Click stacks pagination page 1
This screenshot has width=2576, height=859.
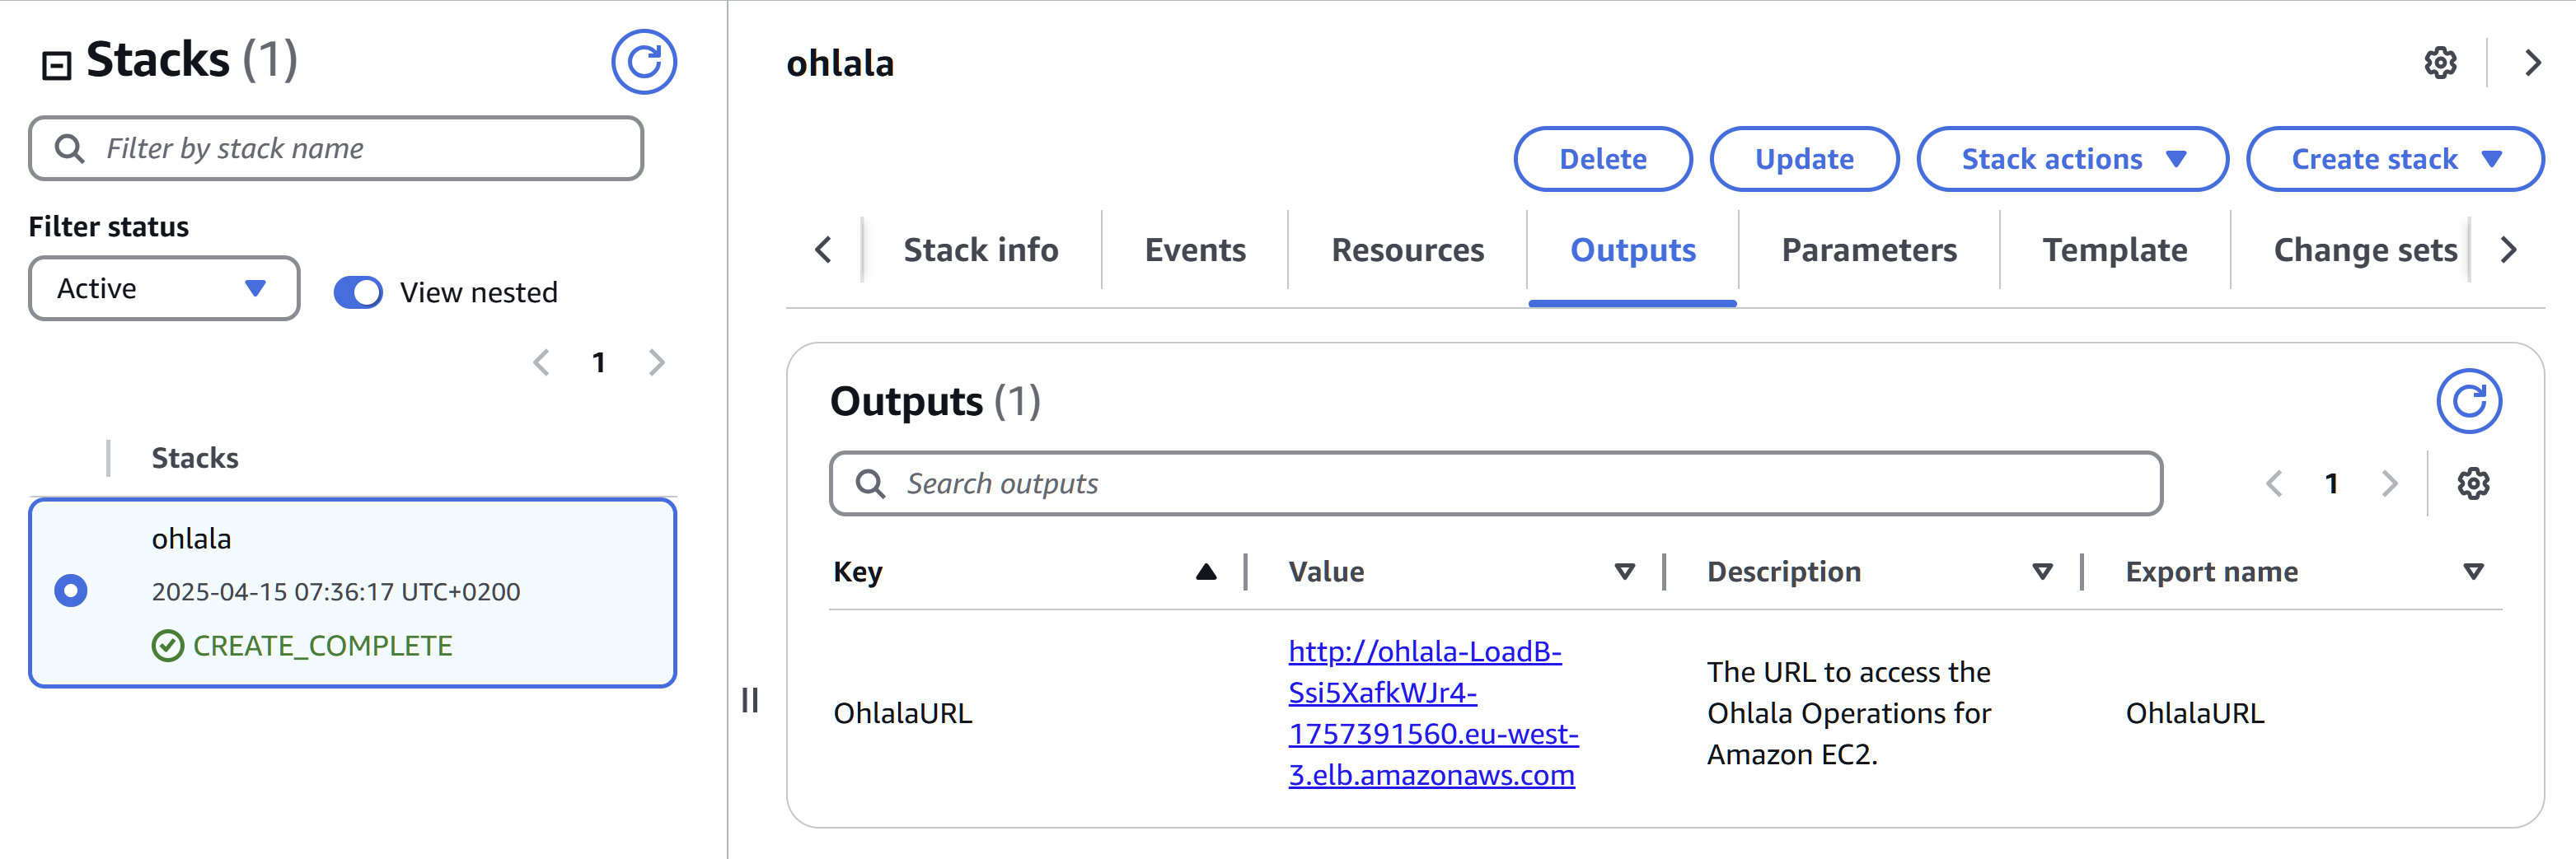pos(599,362)
